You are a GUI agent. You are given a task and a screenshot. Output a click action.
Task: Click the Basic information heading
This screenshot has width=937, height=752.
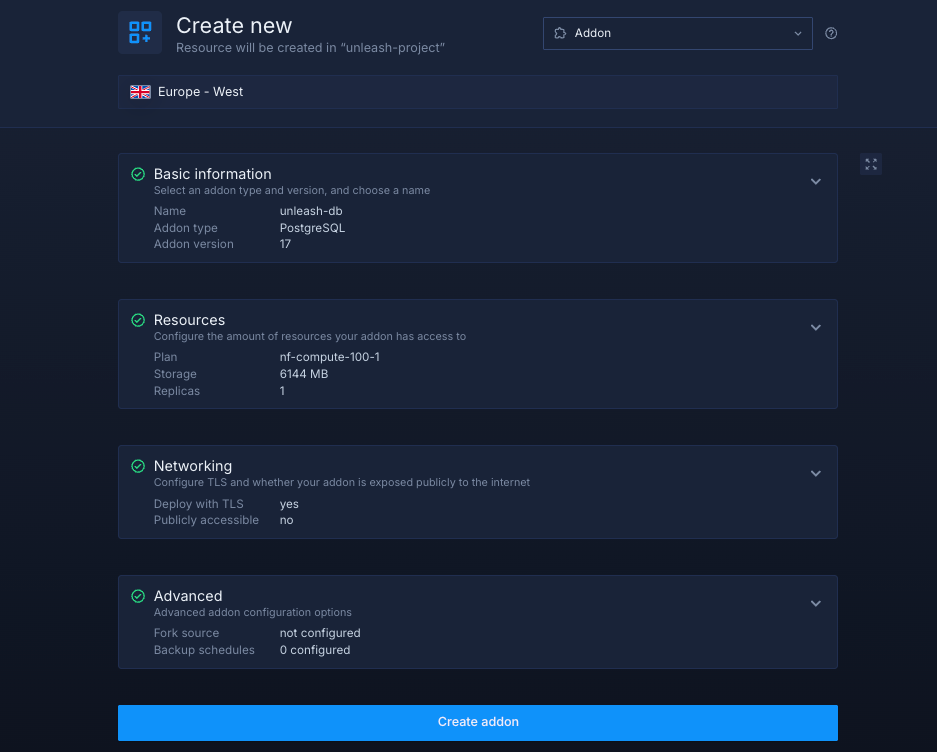212,174
